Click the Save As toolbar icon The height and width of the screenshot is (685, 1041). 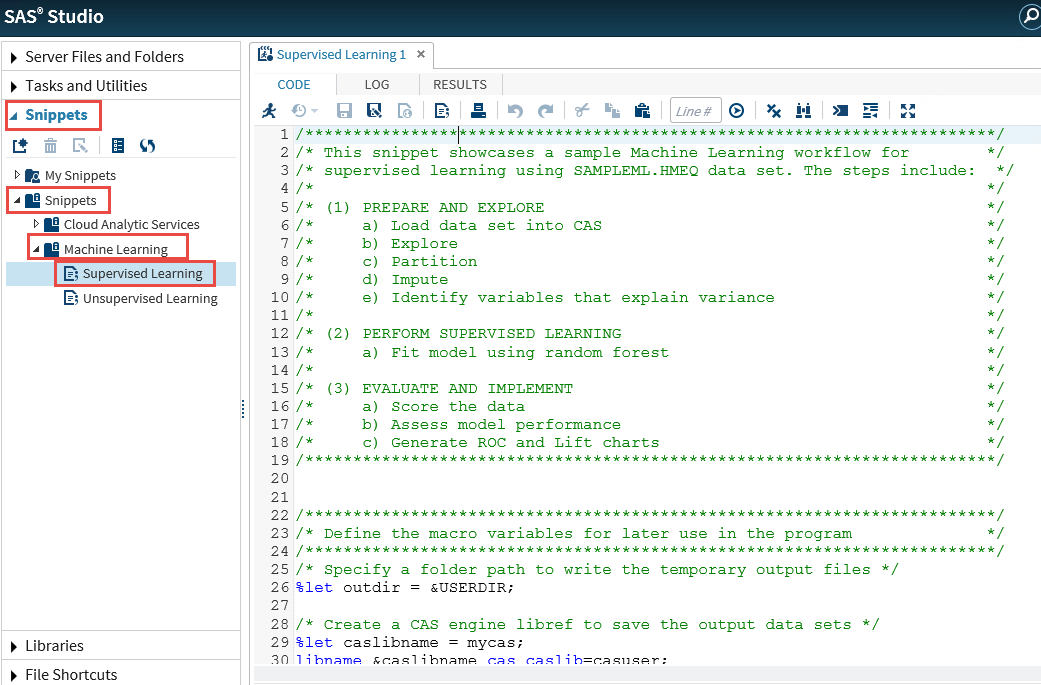click(374, 111)
